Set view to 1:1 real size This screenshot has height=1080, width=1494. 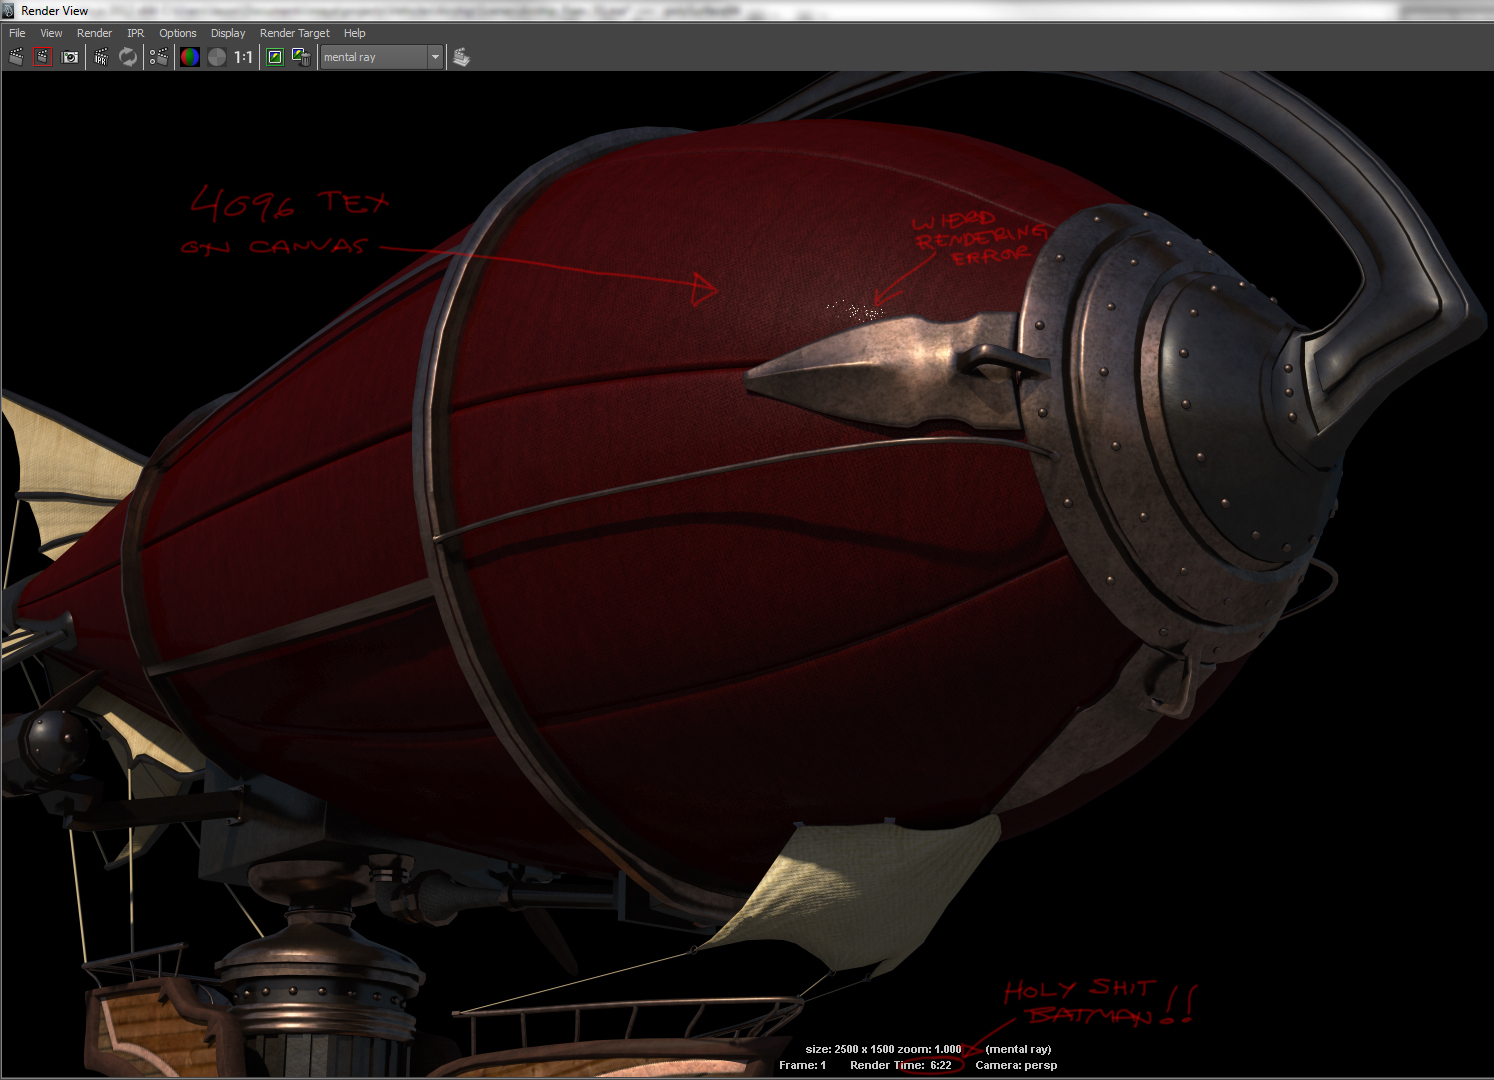coord(244,57)
